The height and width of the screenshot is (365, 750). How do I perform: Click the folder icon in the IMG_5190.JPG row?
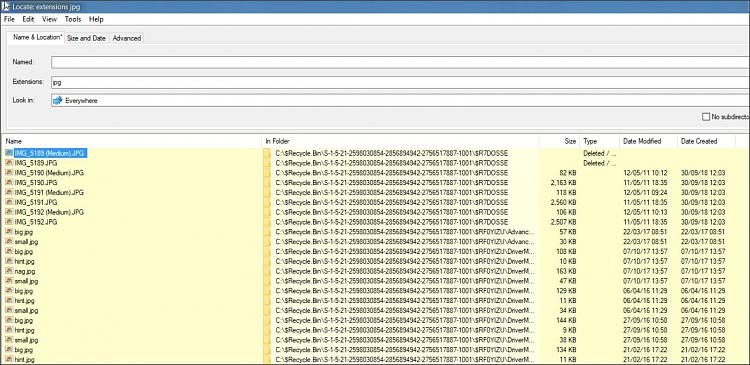(x=267, y=182)
